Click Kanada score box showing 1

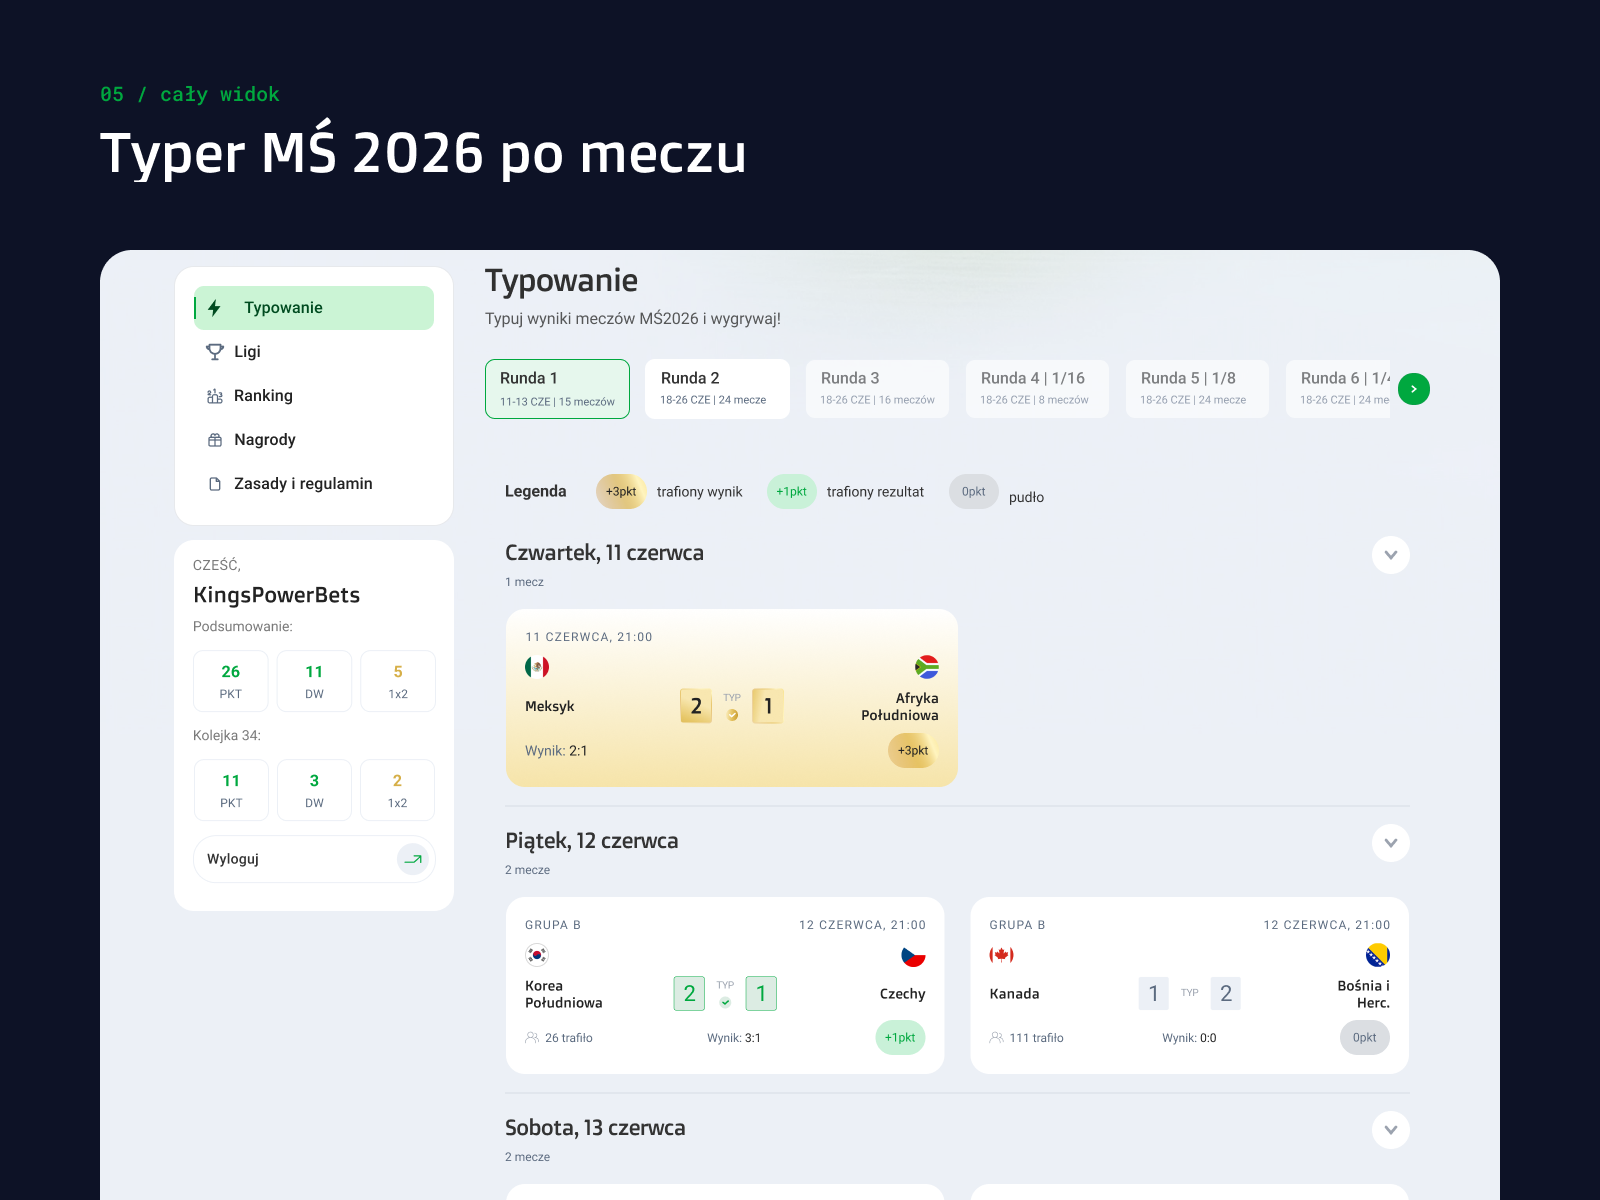point(1153,993)
